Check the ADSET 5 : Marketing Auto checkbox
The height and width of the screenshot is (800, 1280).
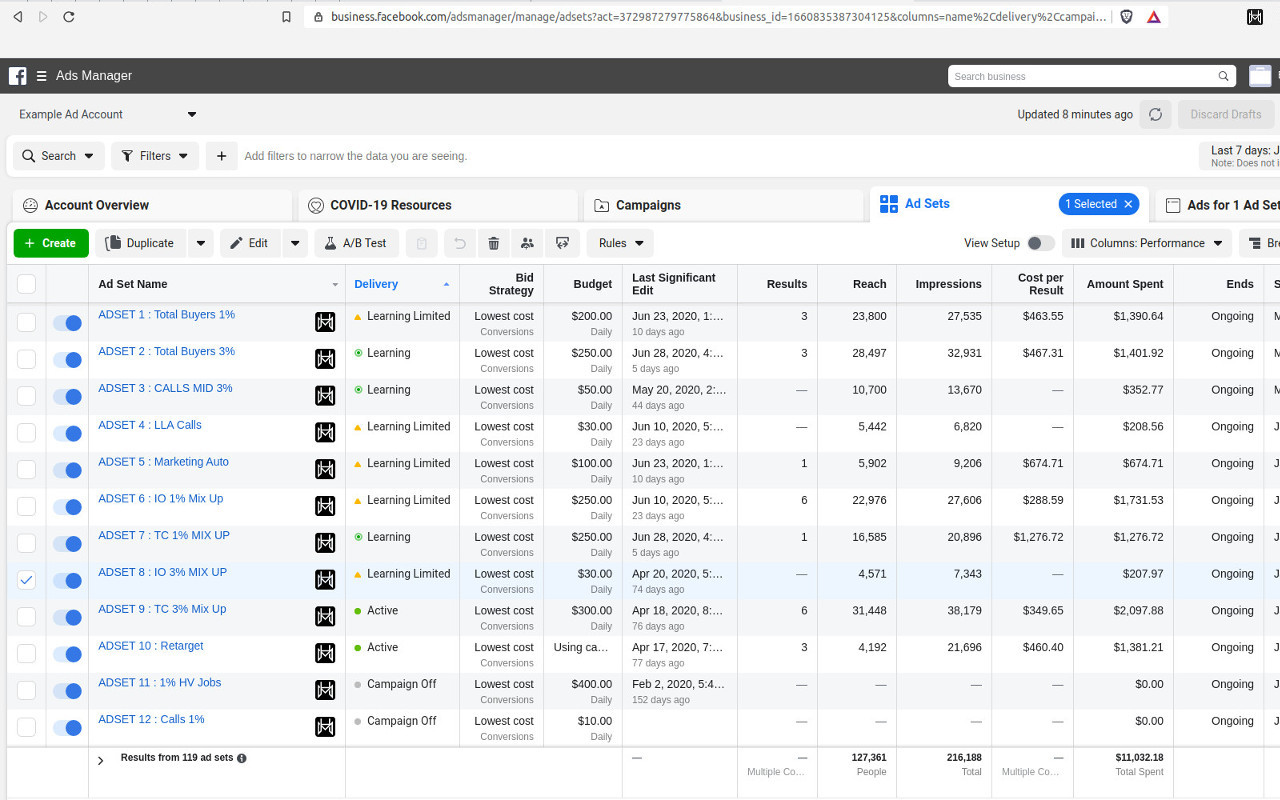coord(26,470)
